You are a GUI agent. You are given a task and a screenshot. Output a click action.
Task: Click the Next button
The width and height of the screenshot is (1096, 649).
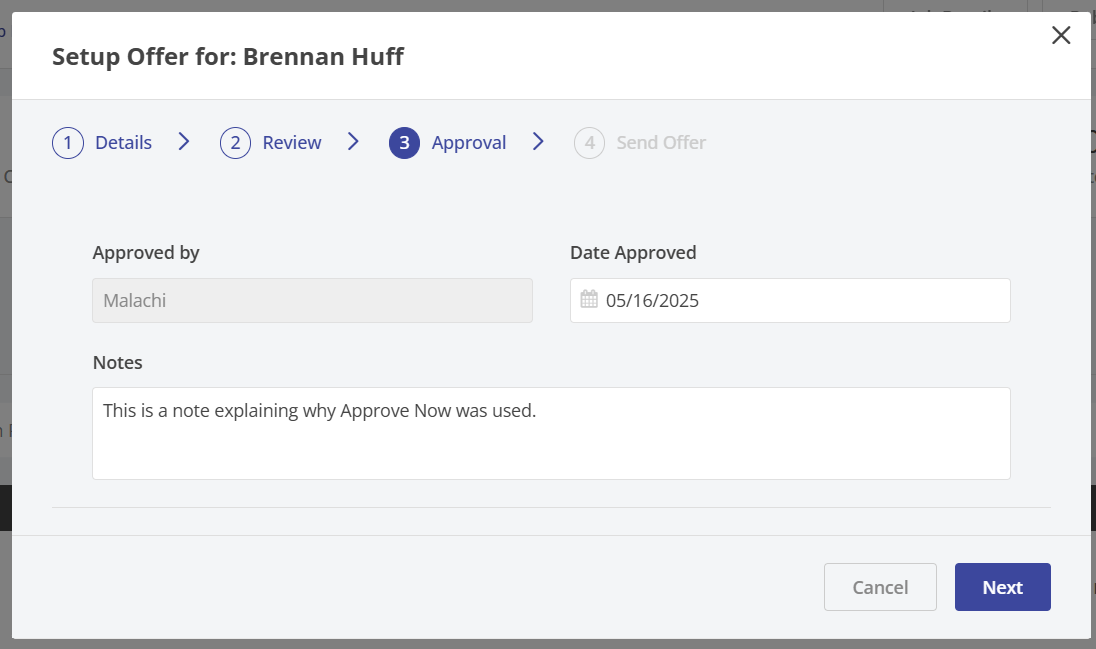click(x=1002, y=587)
